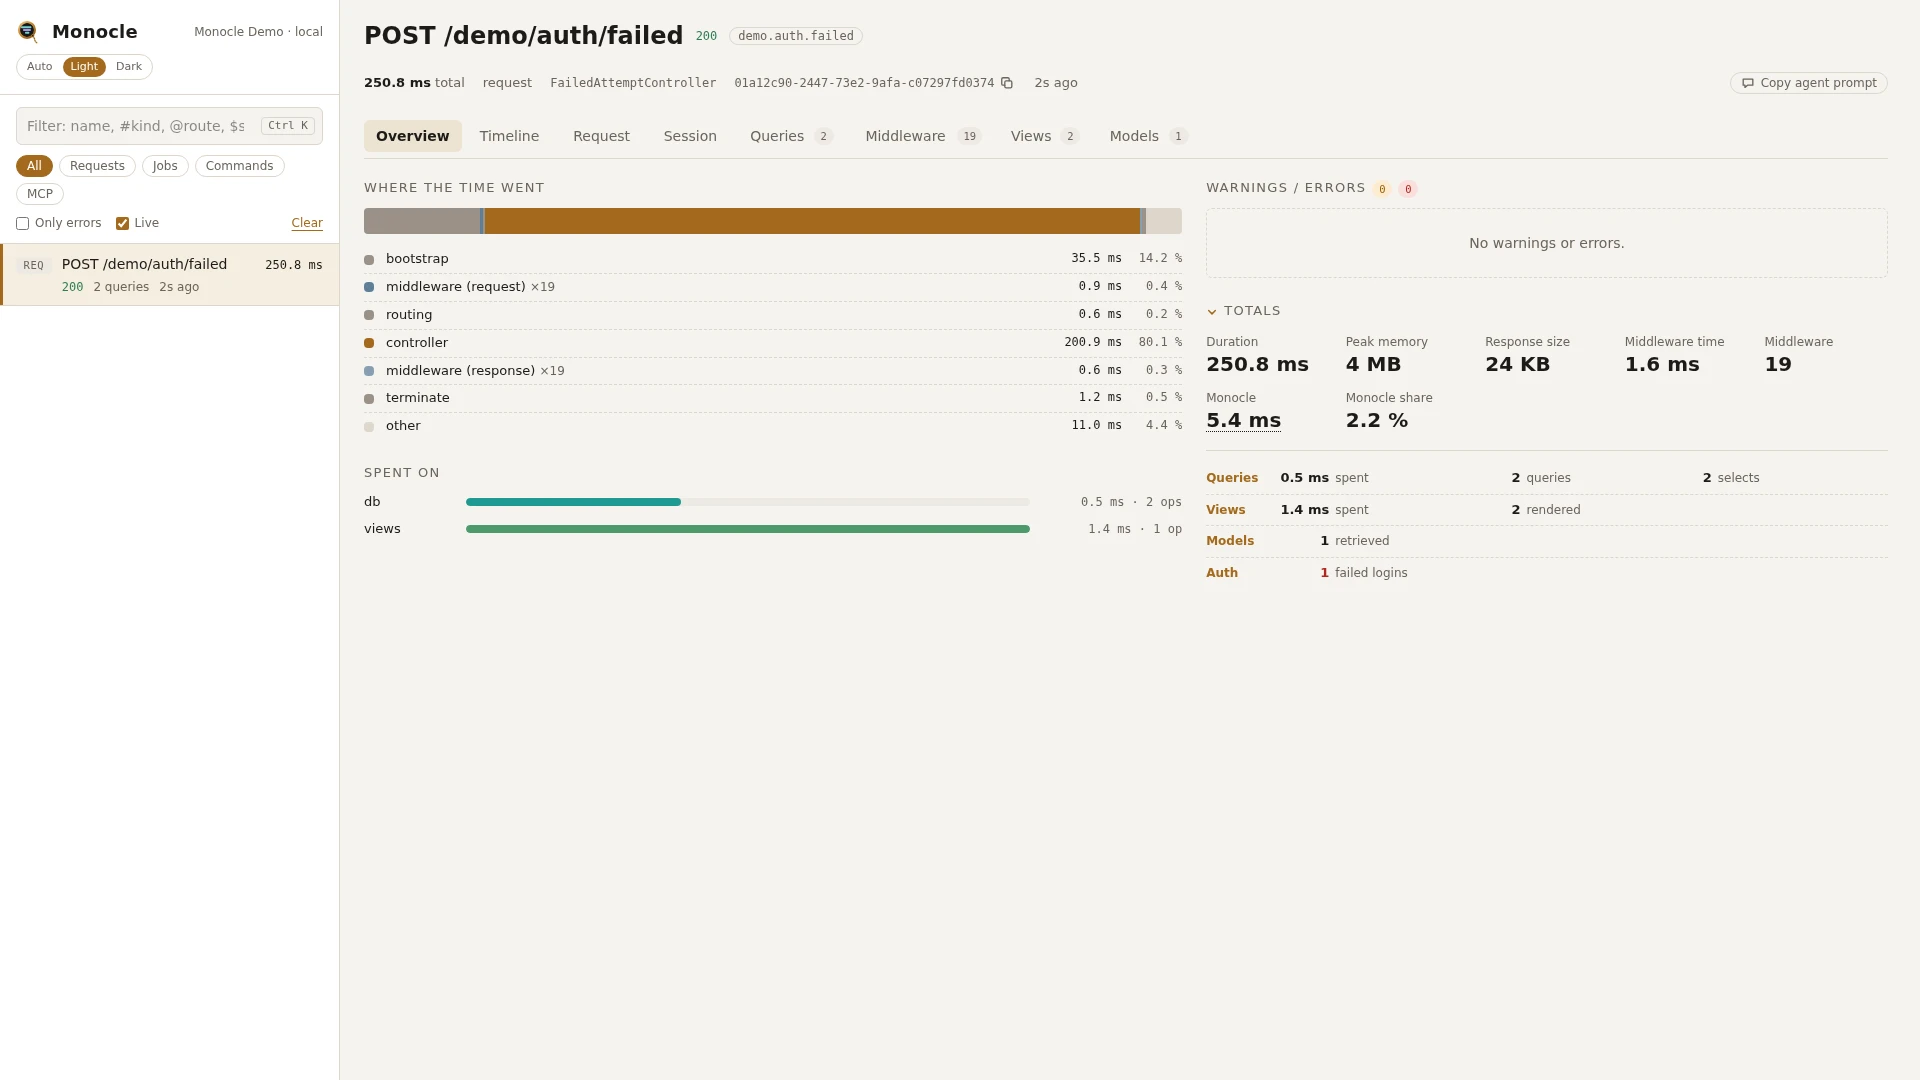Click FailedAttemptController text
1920x1080 pixels.
point(633,83)
